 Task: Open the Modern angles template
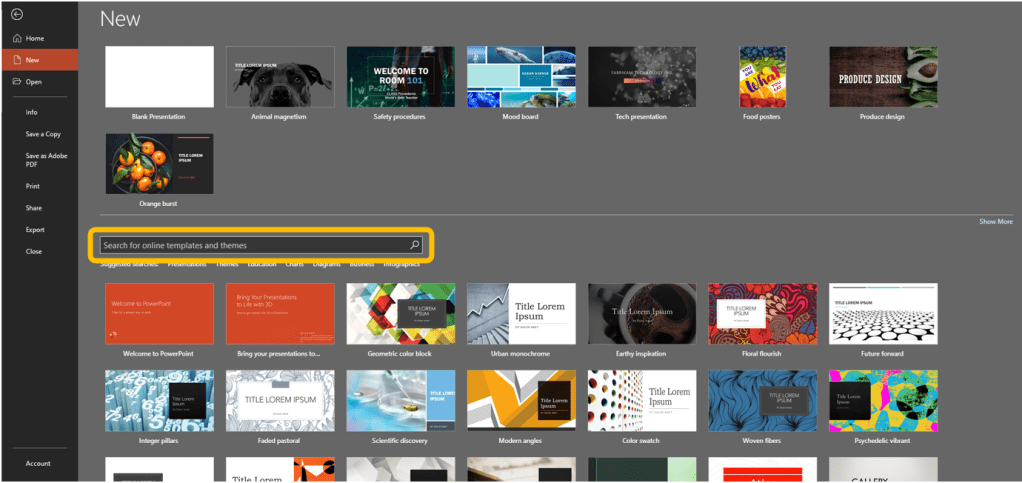[521, 400]
